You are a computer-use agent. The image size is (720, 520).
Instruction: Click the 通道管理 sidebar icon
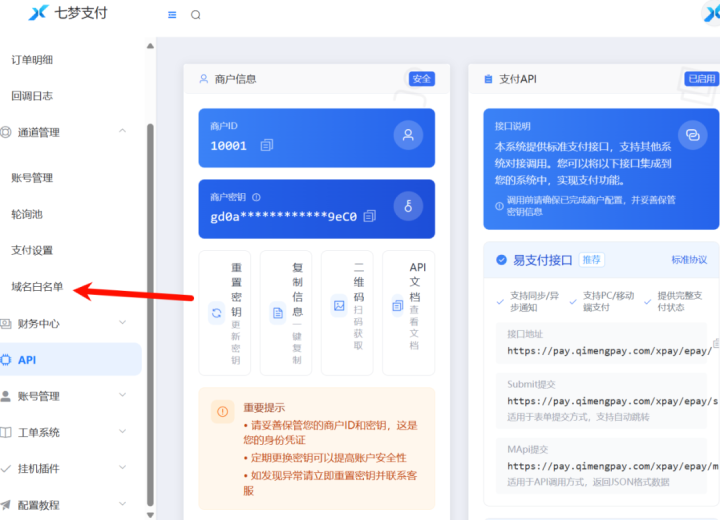pyautogui.click(x=6, y=132)
